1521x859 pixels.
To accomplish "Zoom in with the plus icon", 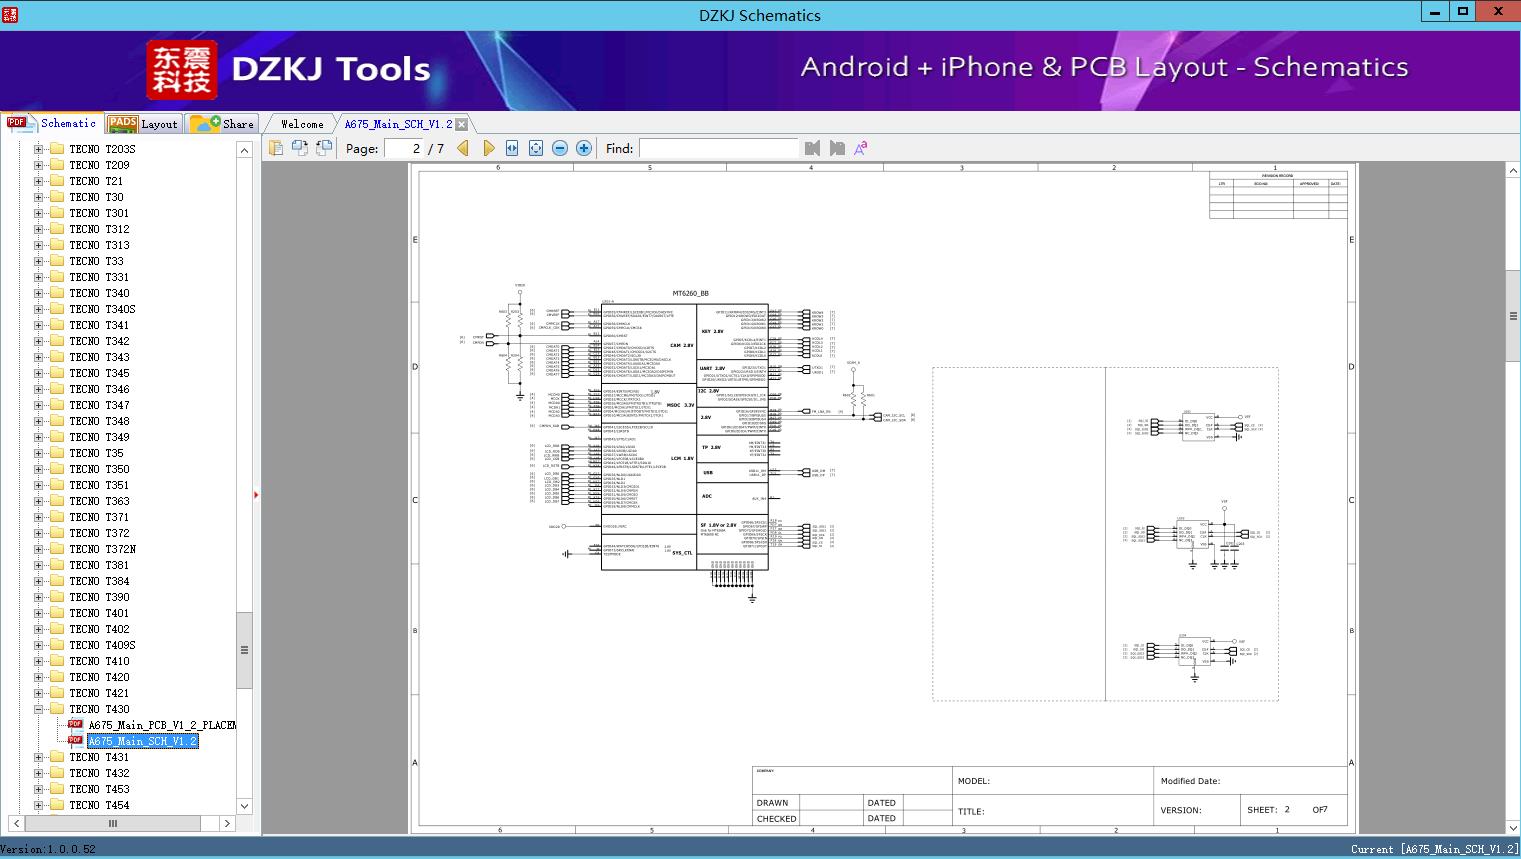I will [x=584, y=148].
